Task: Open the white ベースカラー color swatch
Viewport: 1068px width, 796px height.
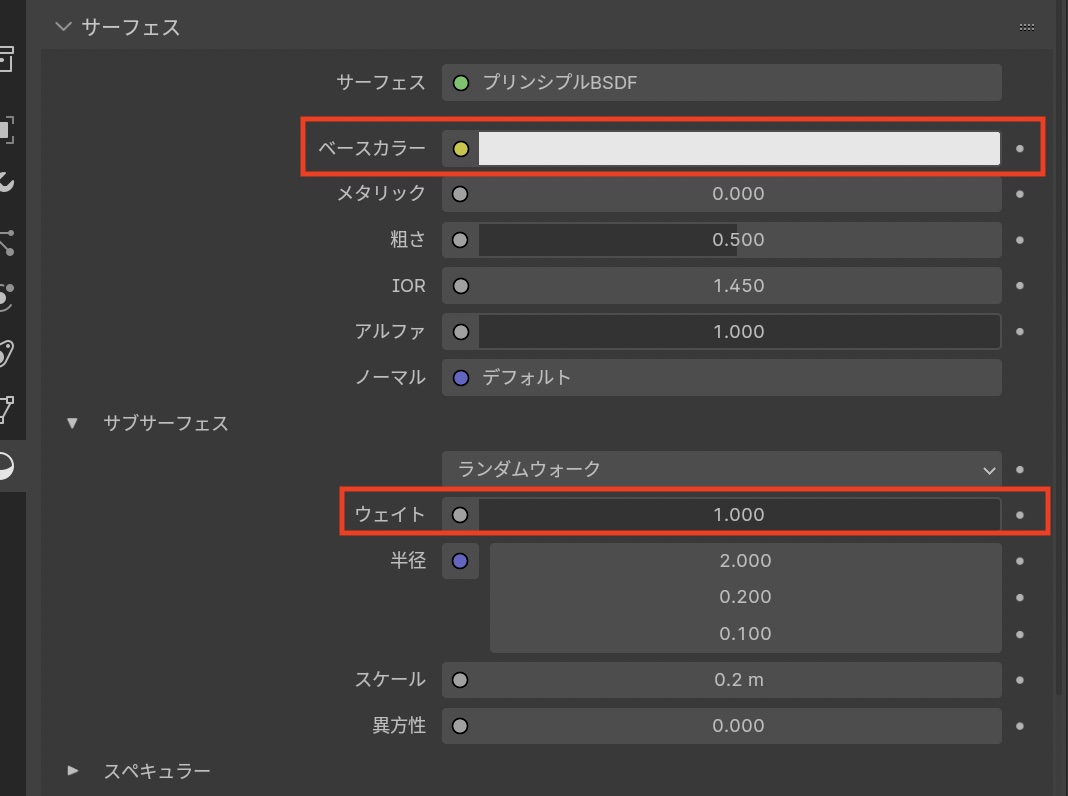Action: point(739,149)
